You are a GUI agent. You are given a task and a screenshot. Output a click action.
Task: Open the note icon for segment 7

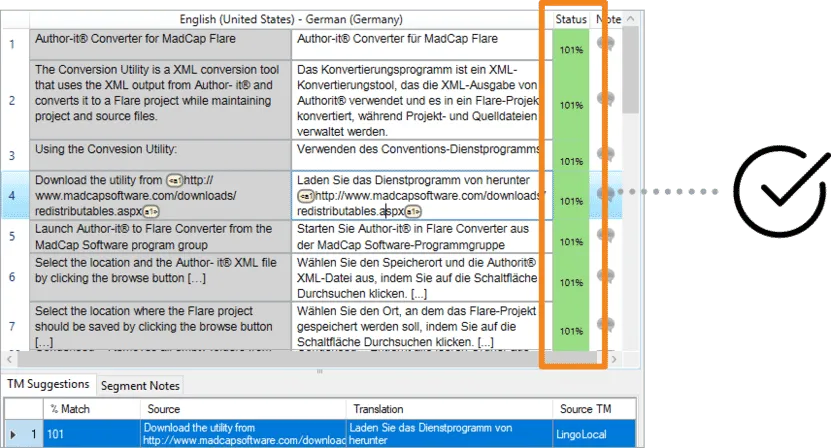pos(606,324)
